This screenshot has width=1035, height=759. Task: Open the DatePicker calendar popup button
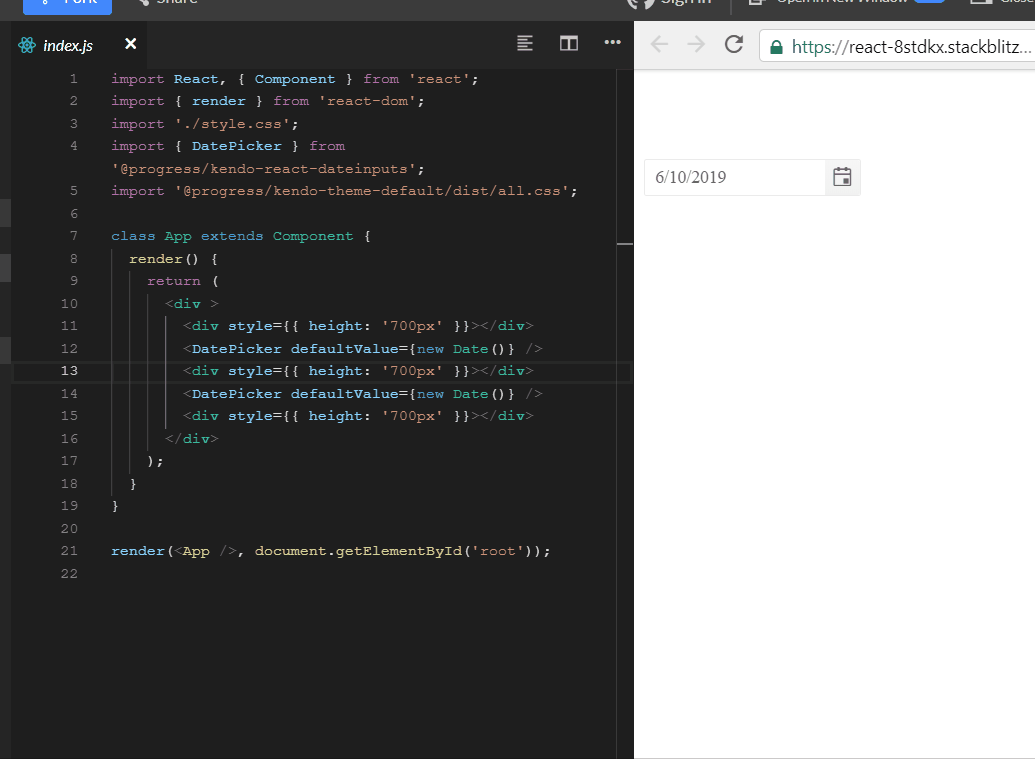point(842,178)
